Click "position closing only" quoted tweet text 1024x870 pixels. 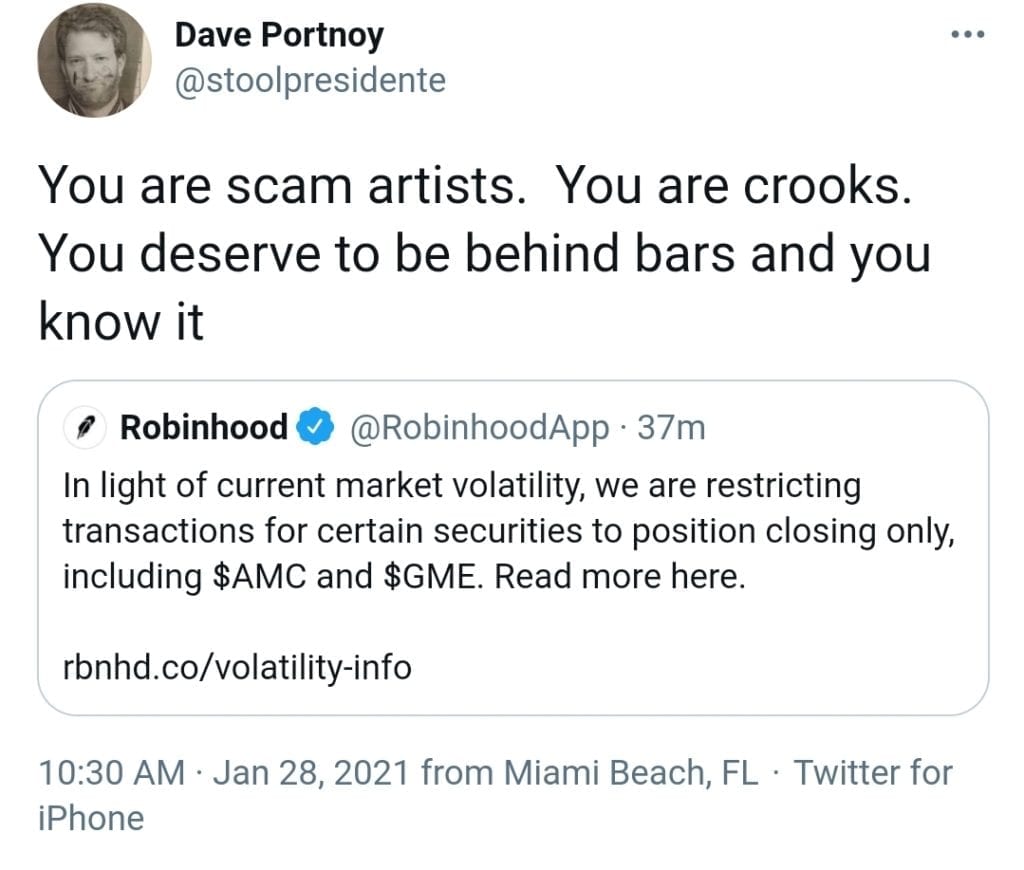(793, 531)
